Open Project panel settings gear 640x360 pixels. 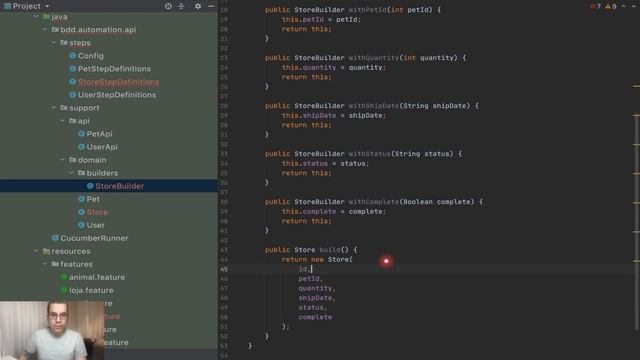pos(198,6)
